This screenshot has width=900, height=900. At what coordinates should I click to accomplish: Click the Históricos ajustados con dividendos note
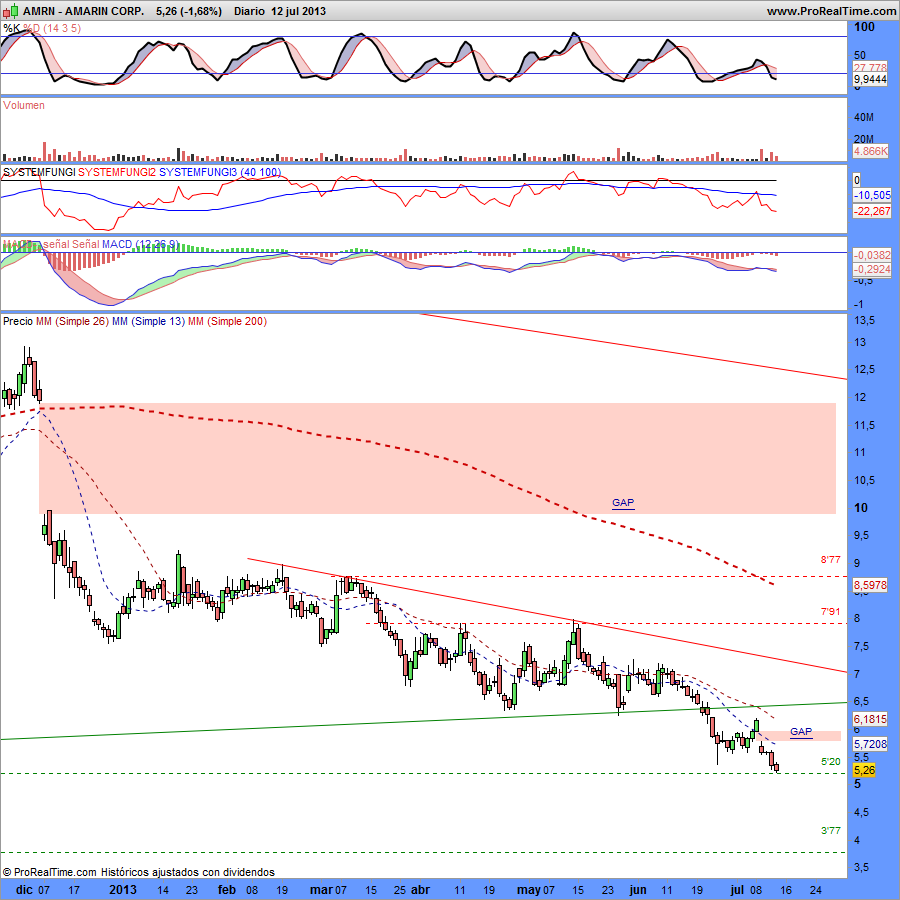(188, 872)
